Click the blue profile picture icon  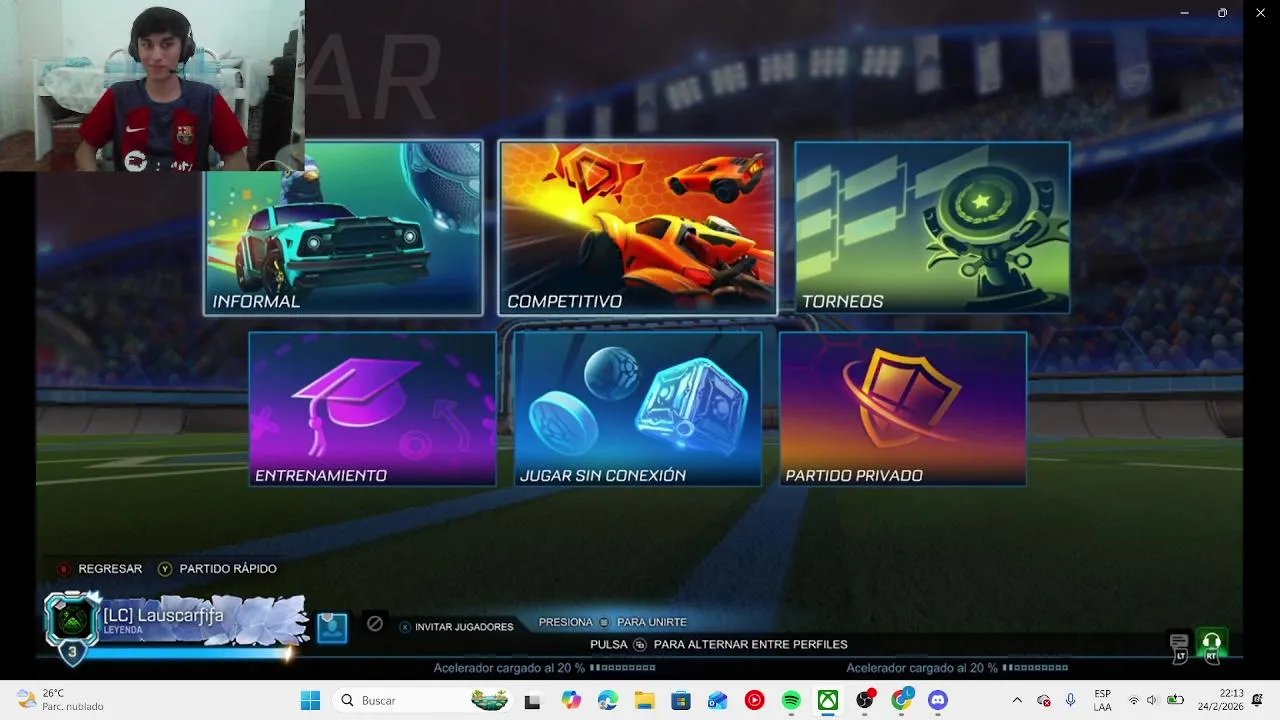click(332, 627)
